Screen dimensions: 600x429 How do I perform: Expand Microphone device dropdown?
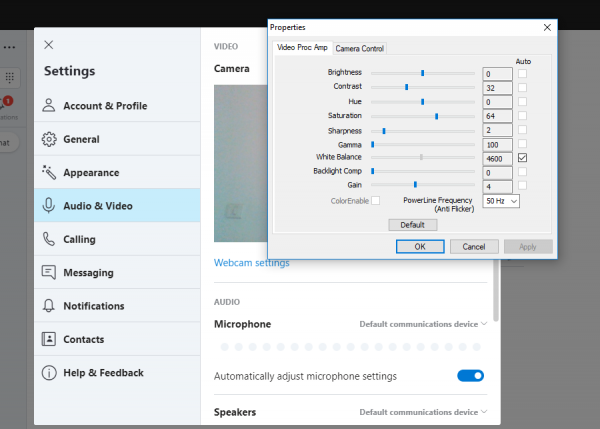pyautogui.click(x=423, y=324)
